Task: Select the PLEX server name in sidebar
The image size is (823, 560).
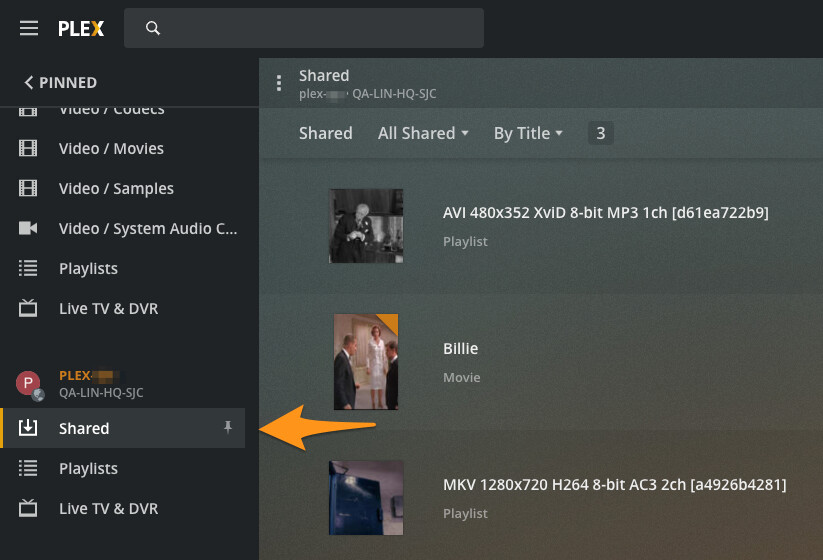Action: [x=89, y=376]
